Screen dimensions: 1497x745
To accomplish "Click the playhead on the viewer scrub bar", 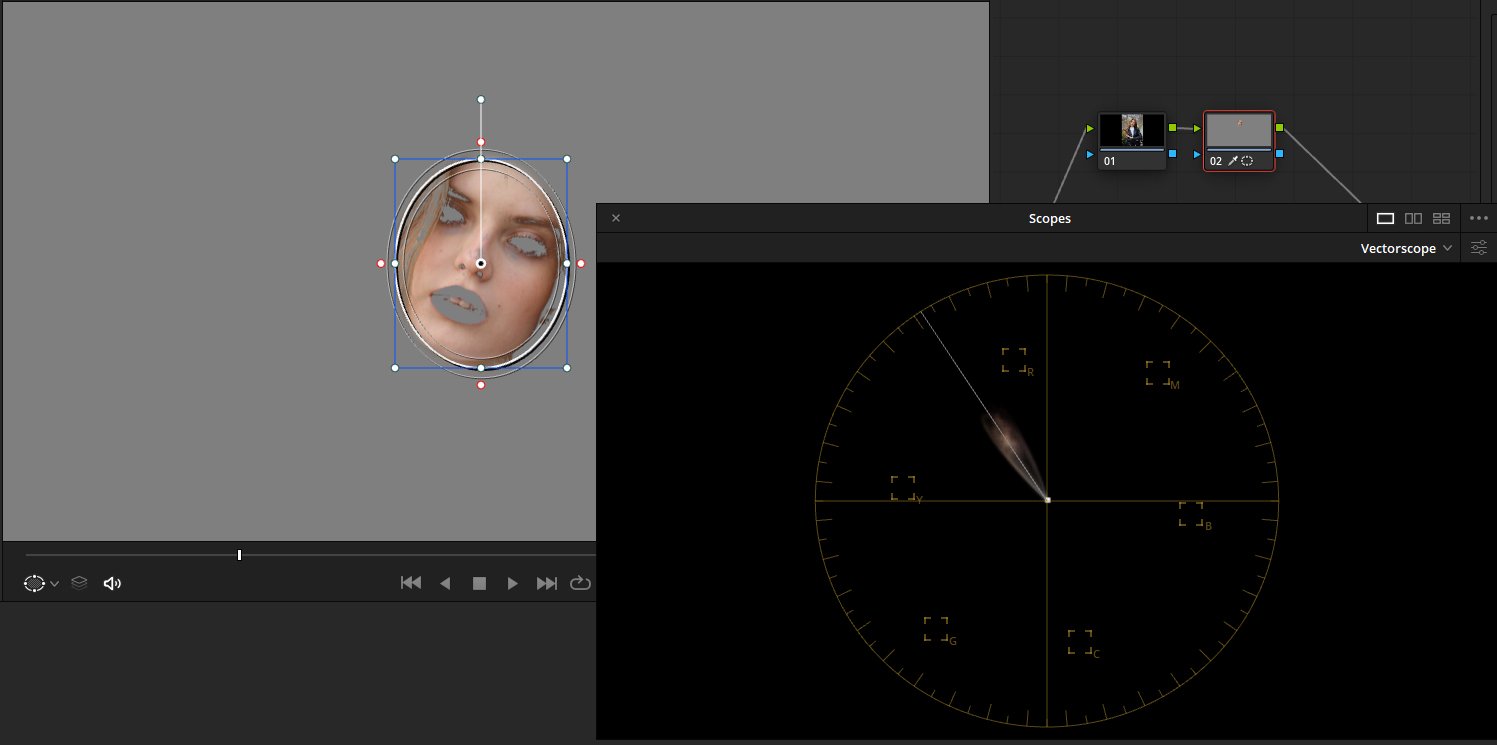I will [239, 555].
